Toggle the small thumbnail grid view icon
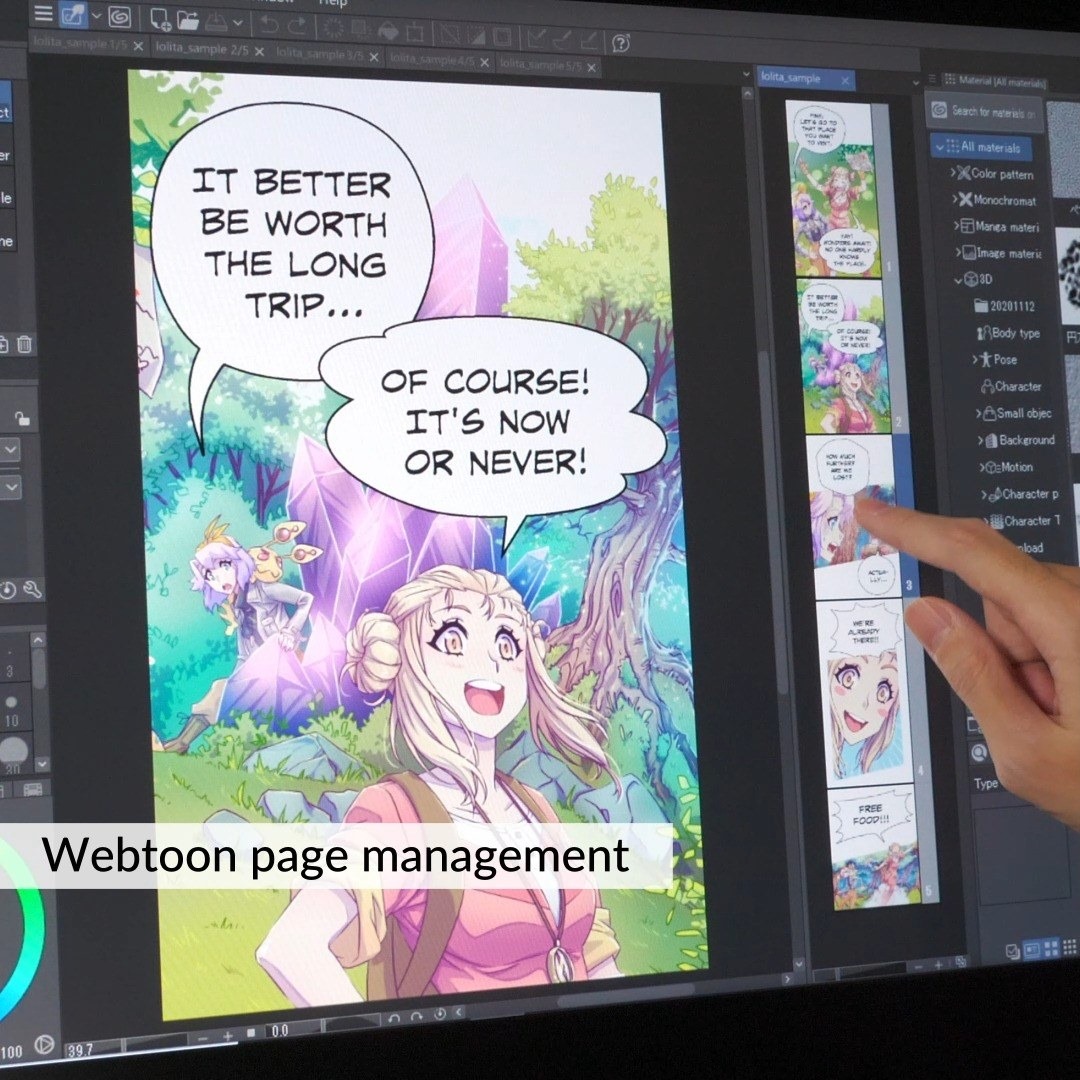The height and width of the screenshot is (1080, 1080). 1051,948
